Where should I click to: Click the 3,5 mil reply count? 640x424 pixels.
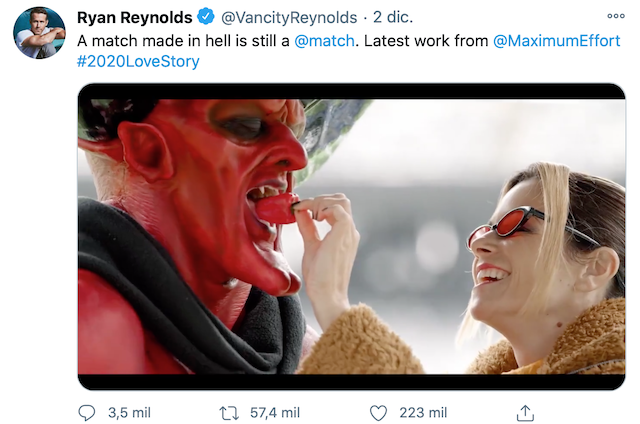(127, 412)
